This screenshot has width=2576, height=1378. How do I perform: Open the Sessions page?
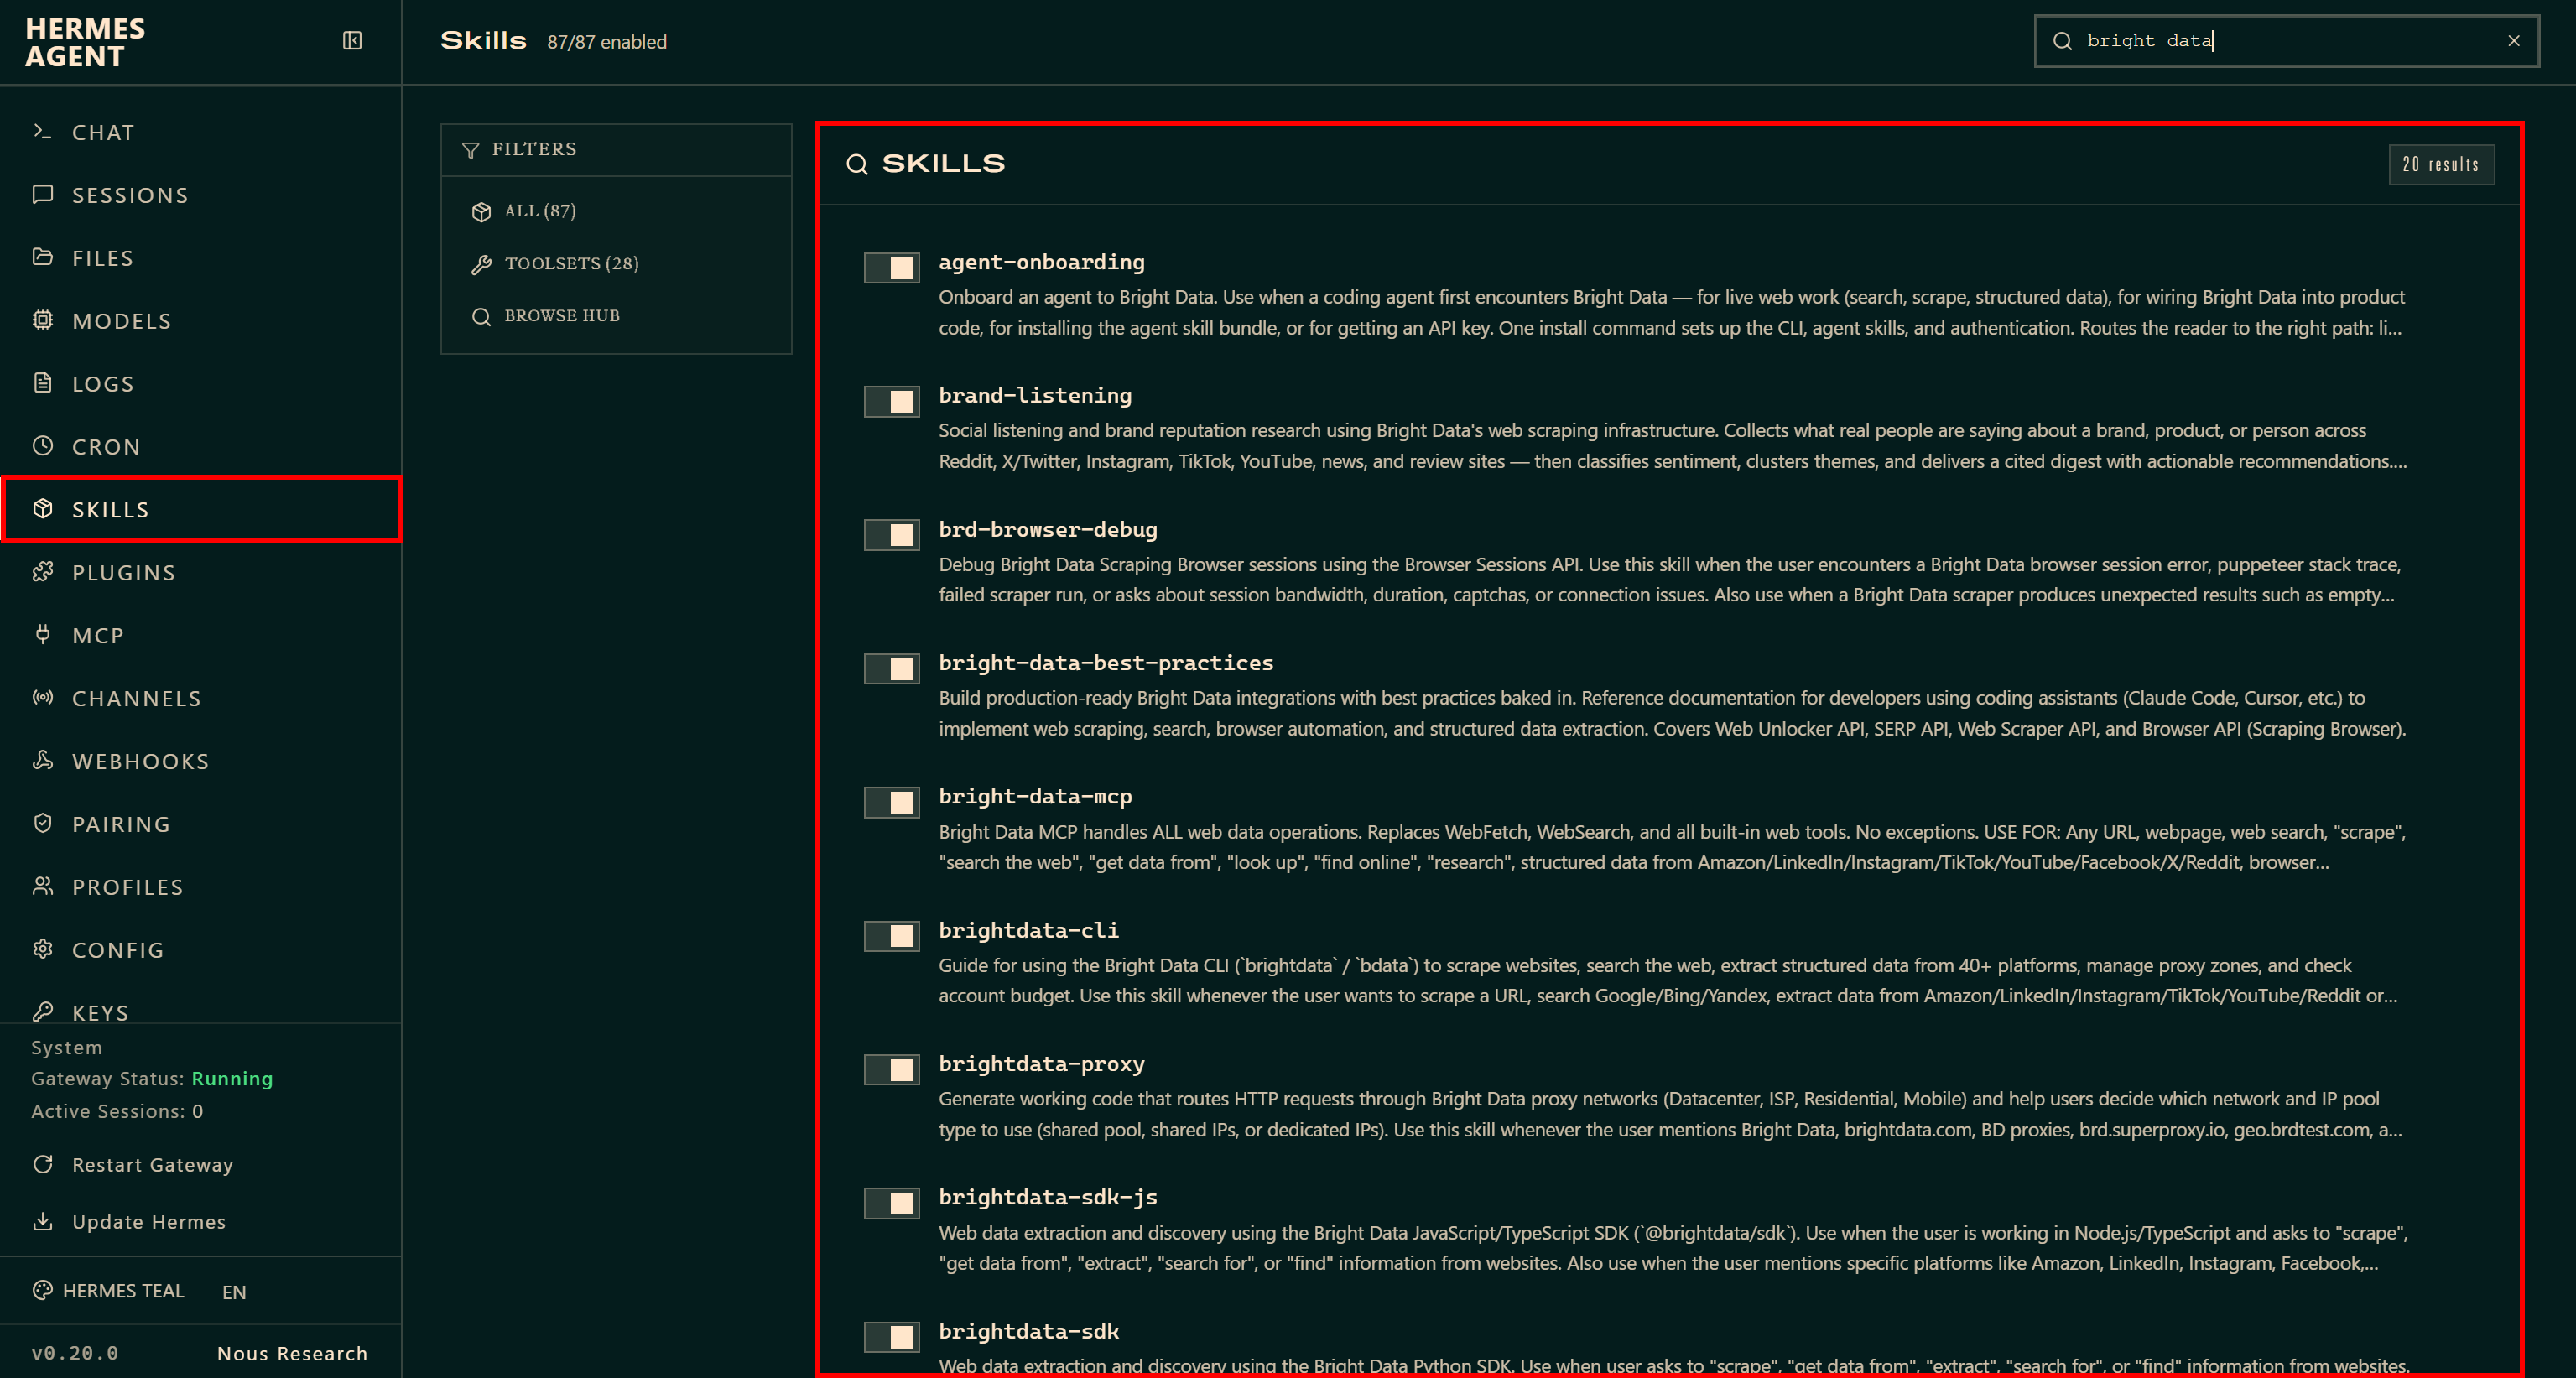point(200,195)
